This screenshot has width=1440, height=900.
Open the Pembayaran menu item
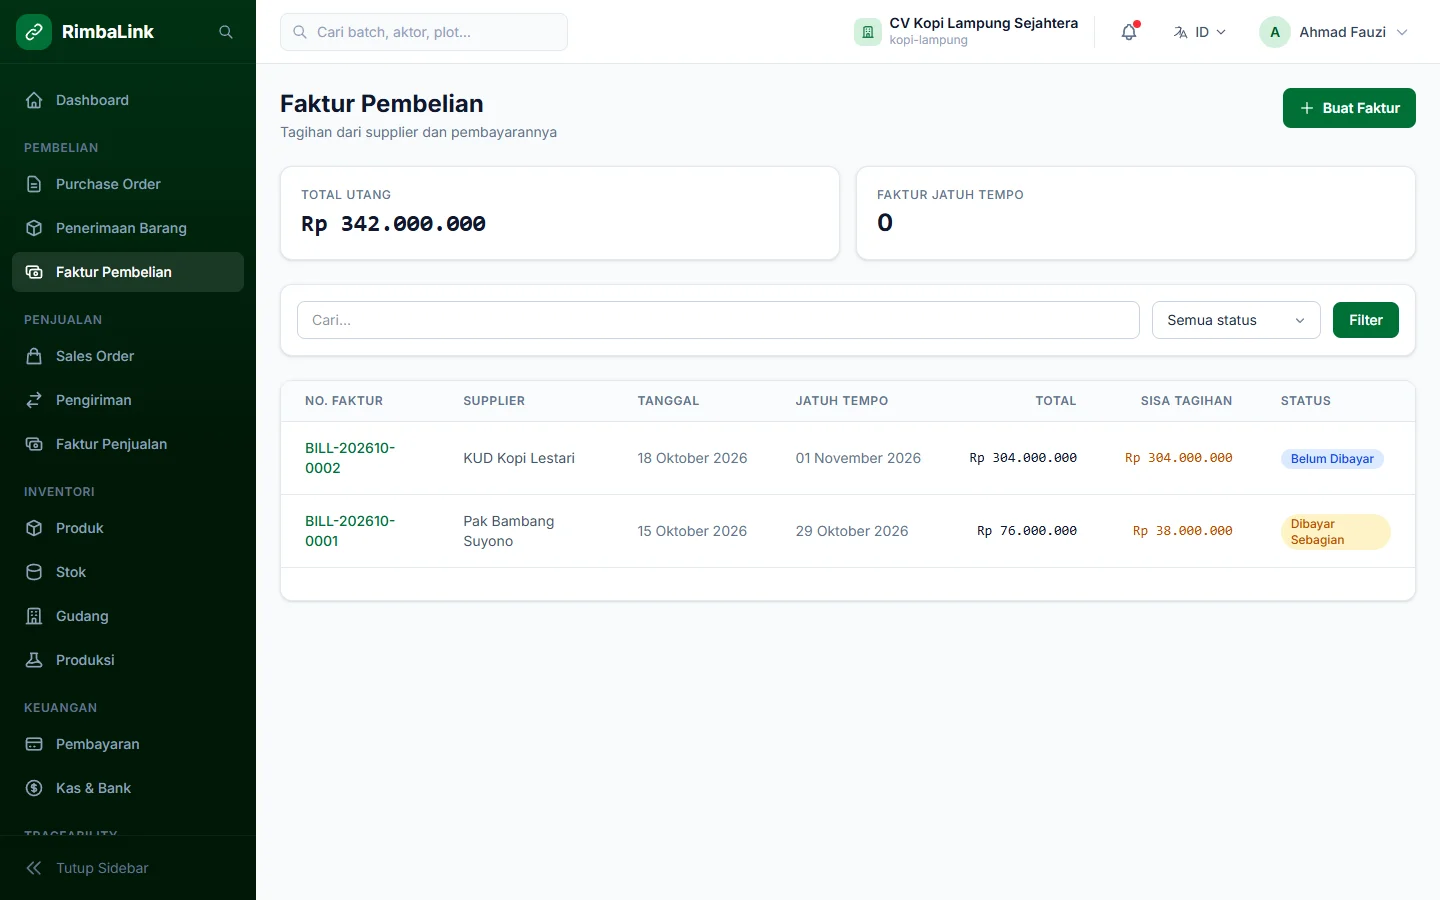[x=128, y=744]
